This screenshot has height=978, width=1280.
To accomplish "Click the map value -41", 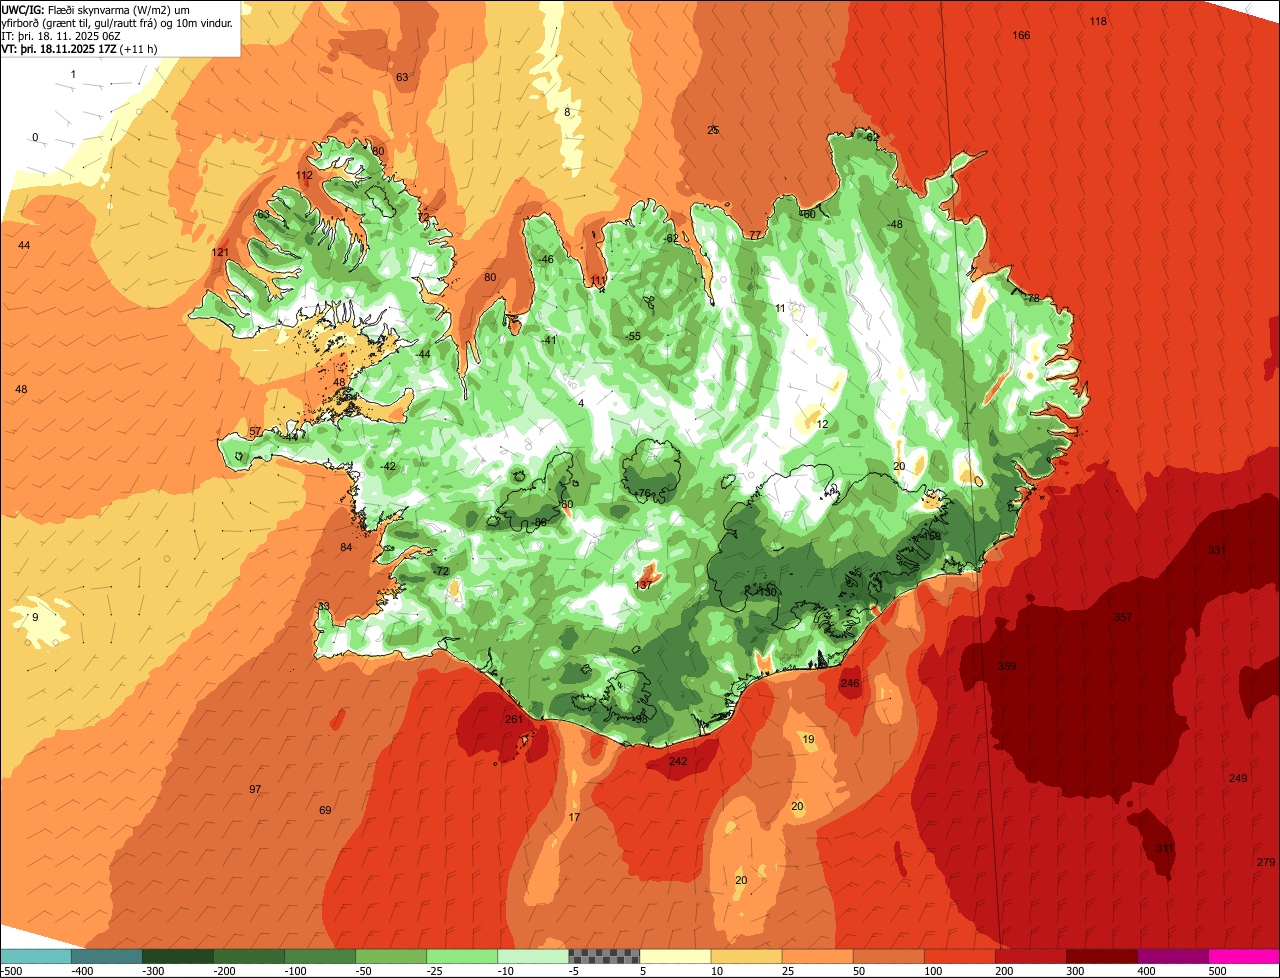I will [x=549, y=340].
